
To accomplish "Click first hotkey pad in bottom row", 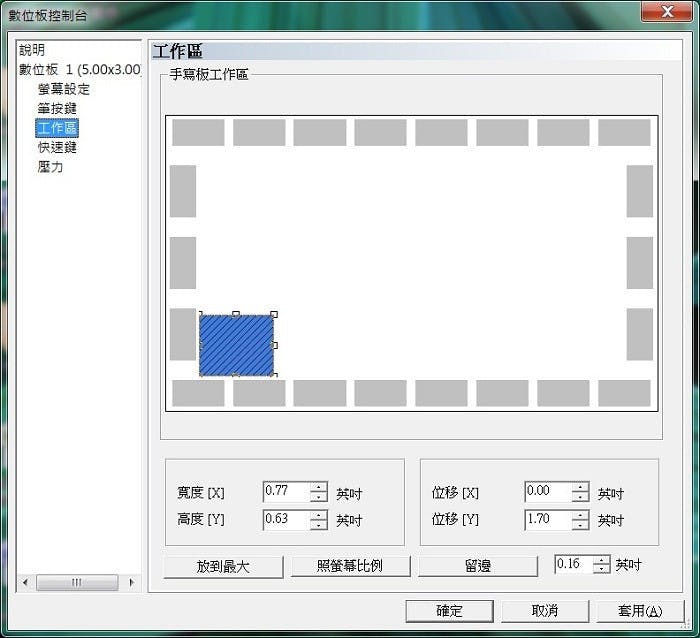I will click(198, 393).
